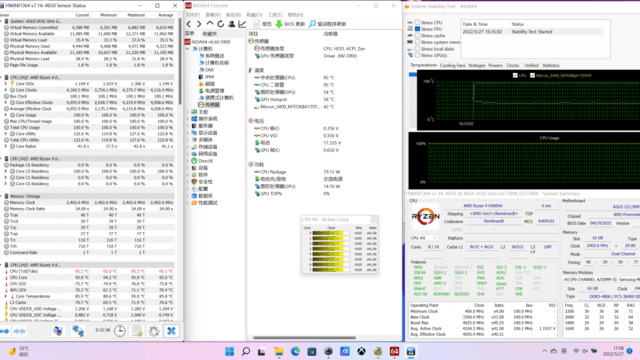Click the Ryzen logo in System Summary

425,217
